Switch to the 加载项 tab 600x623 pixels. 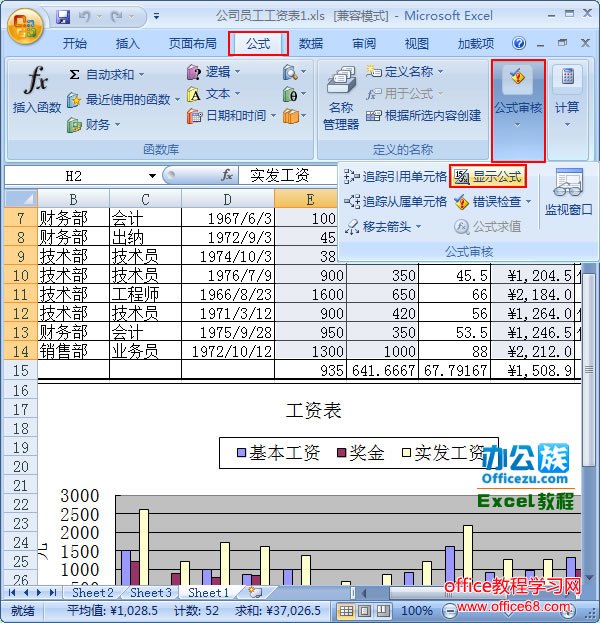(475, 43)
